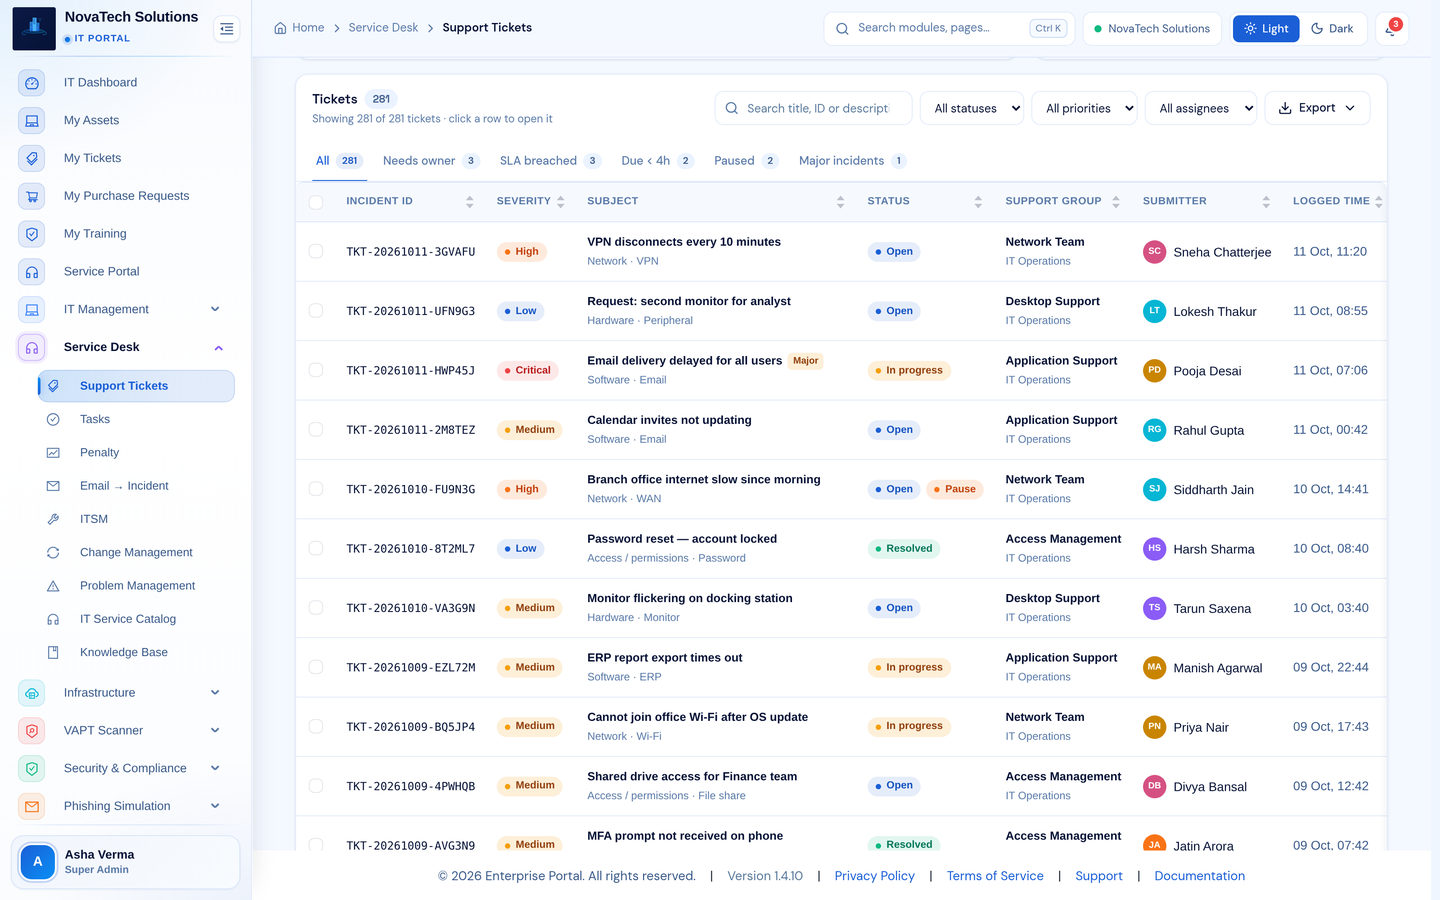Go to Home in the breadcrumb

[299, 28]
